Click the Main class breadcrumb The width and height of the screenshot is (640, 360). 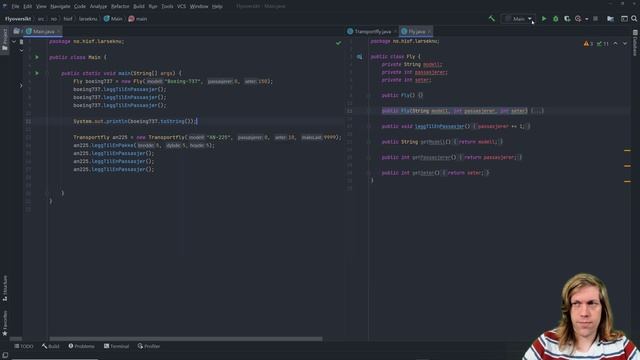[113, 19]
